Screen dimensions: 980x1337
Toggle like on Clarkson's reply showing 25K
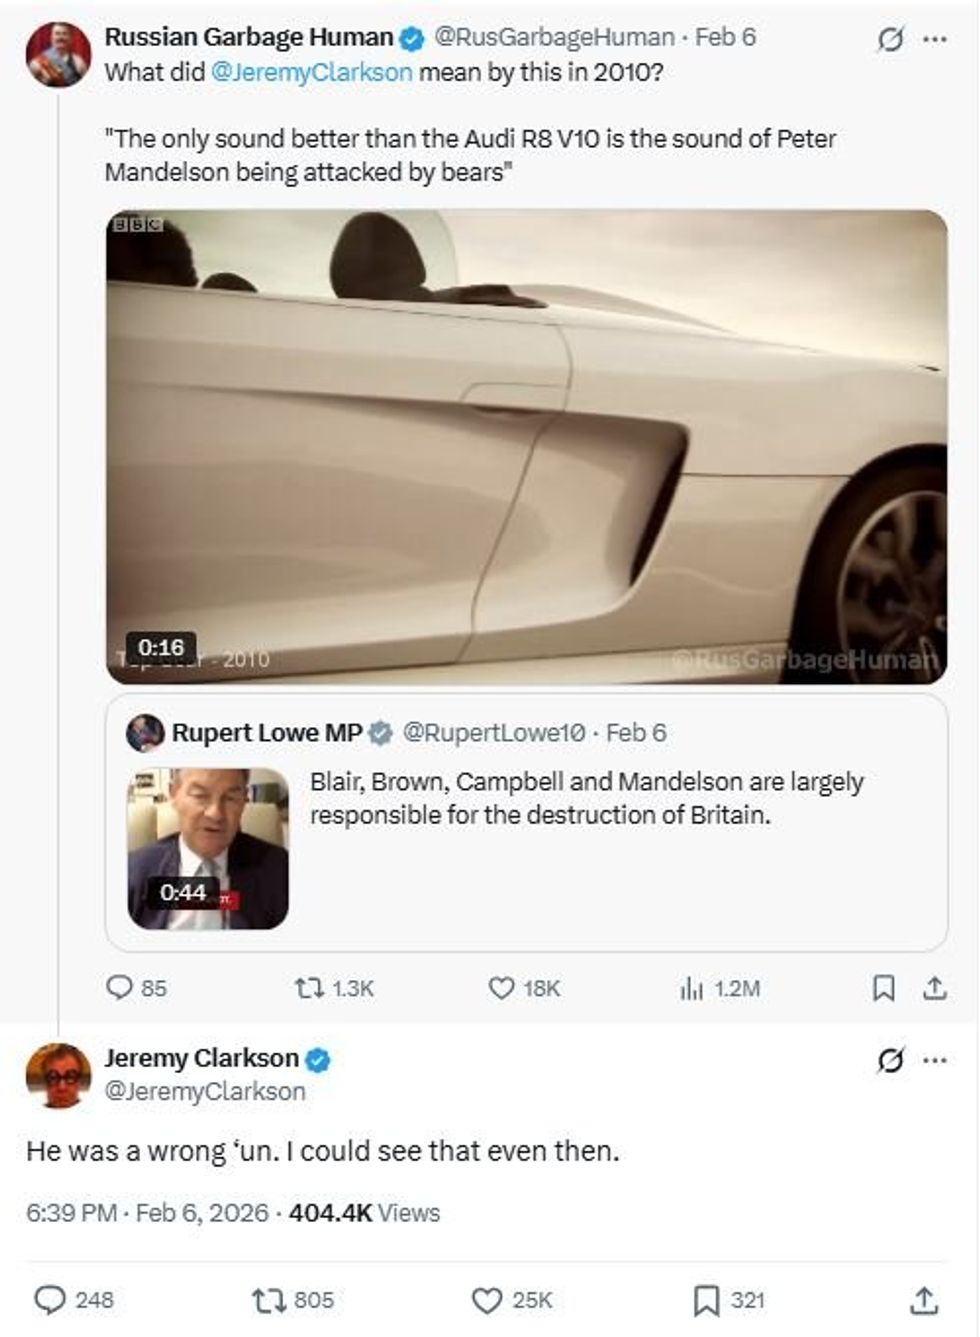(x=487, y=1301)
